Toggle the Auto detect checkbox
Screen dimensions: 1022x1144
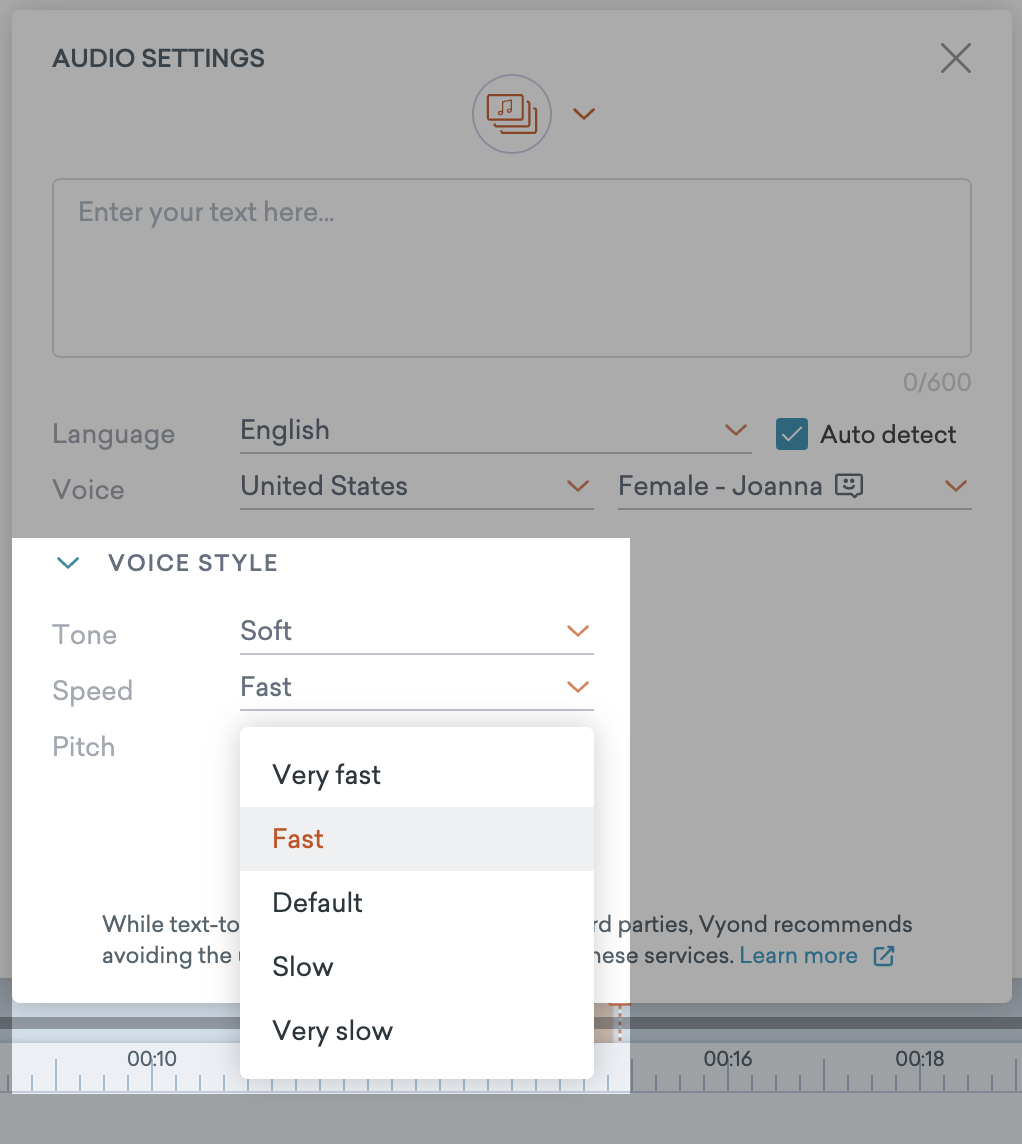click(x=792, y=434)
